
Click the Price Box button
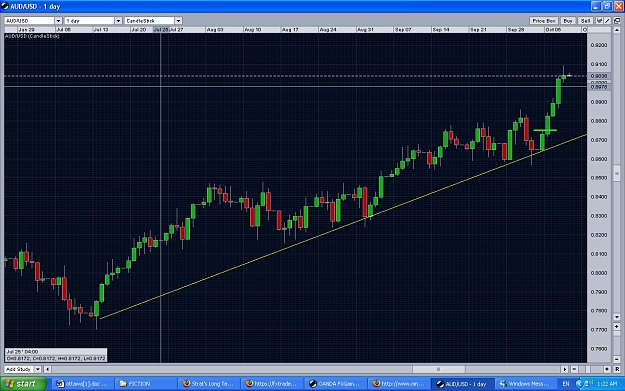pos(544,21)
